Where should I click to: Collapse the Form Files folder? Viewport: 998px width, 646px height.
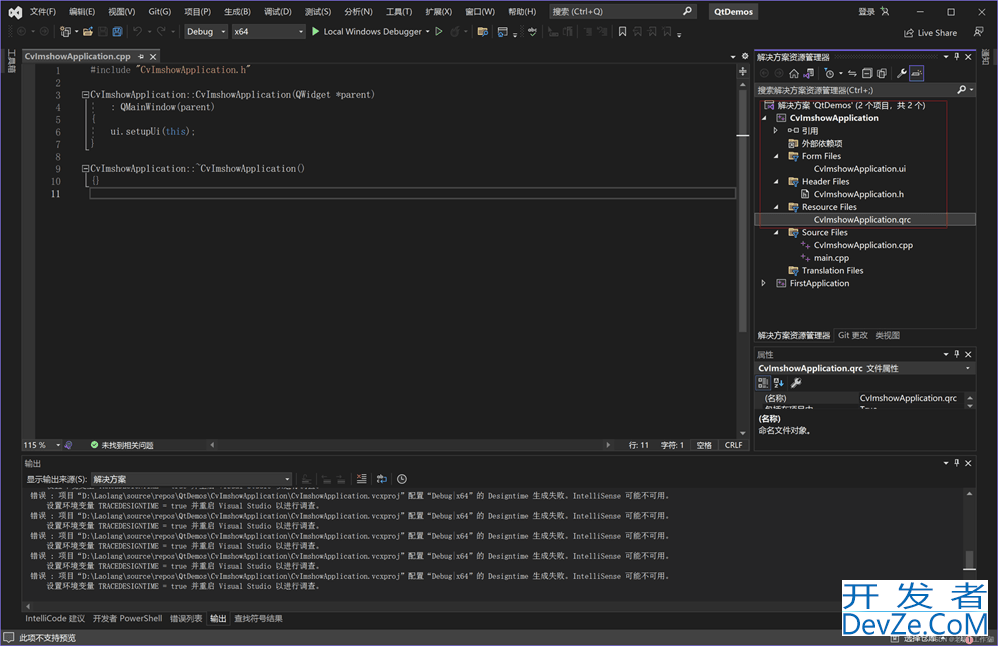pyautogui.click(x=776, y=156)
